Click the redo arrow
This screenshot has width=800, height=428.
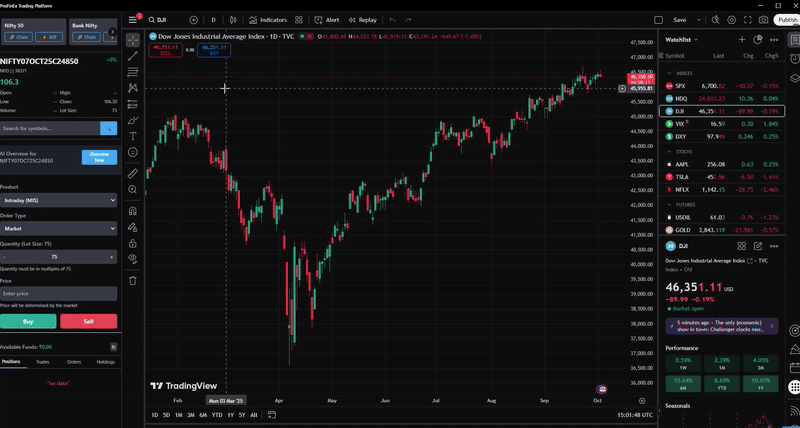pyautogui.click(x=408, y=20)
